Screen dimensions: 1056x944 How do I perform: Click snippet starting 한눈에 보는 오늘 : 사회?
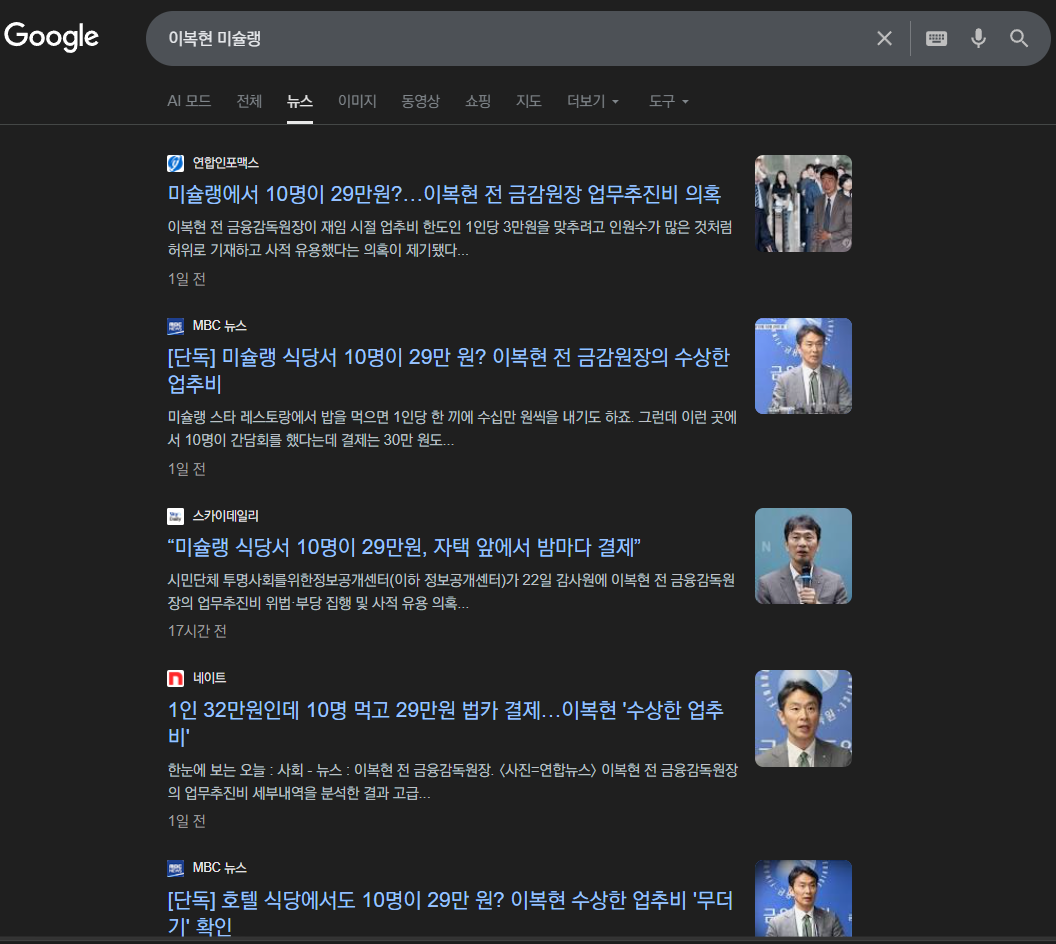tap(453, 781)
